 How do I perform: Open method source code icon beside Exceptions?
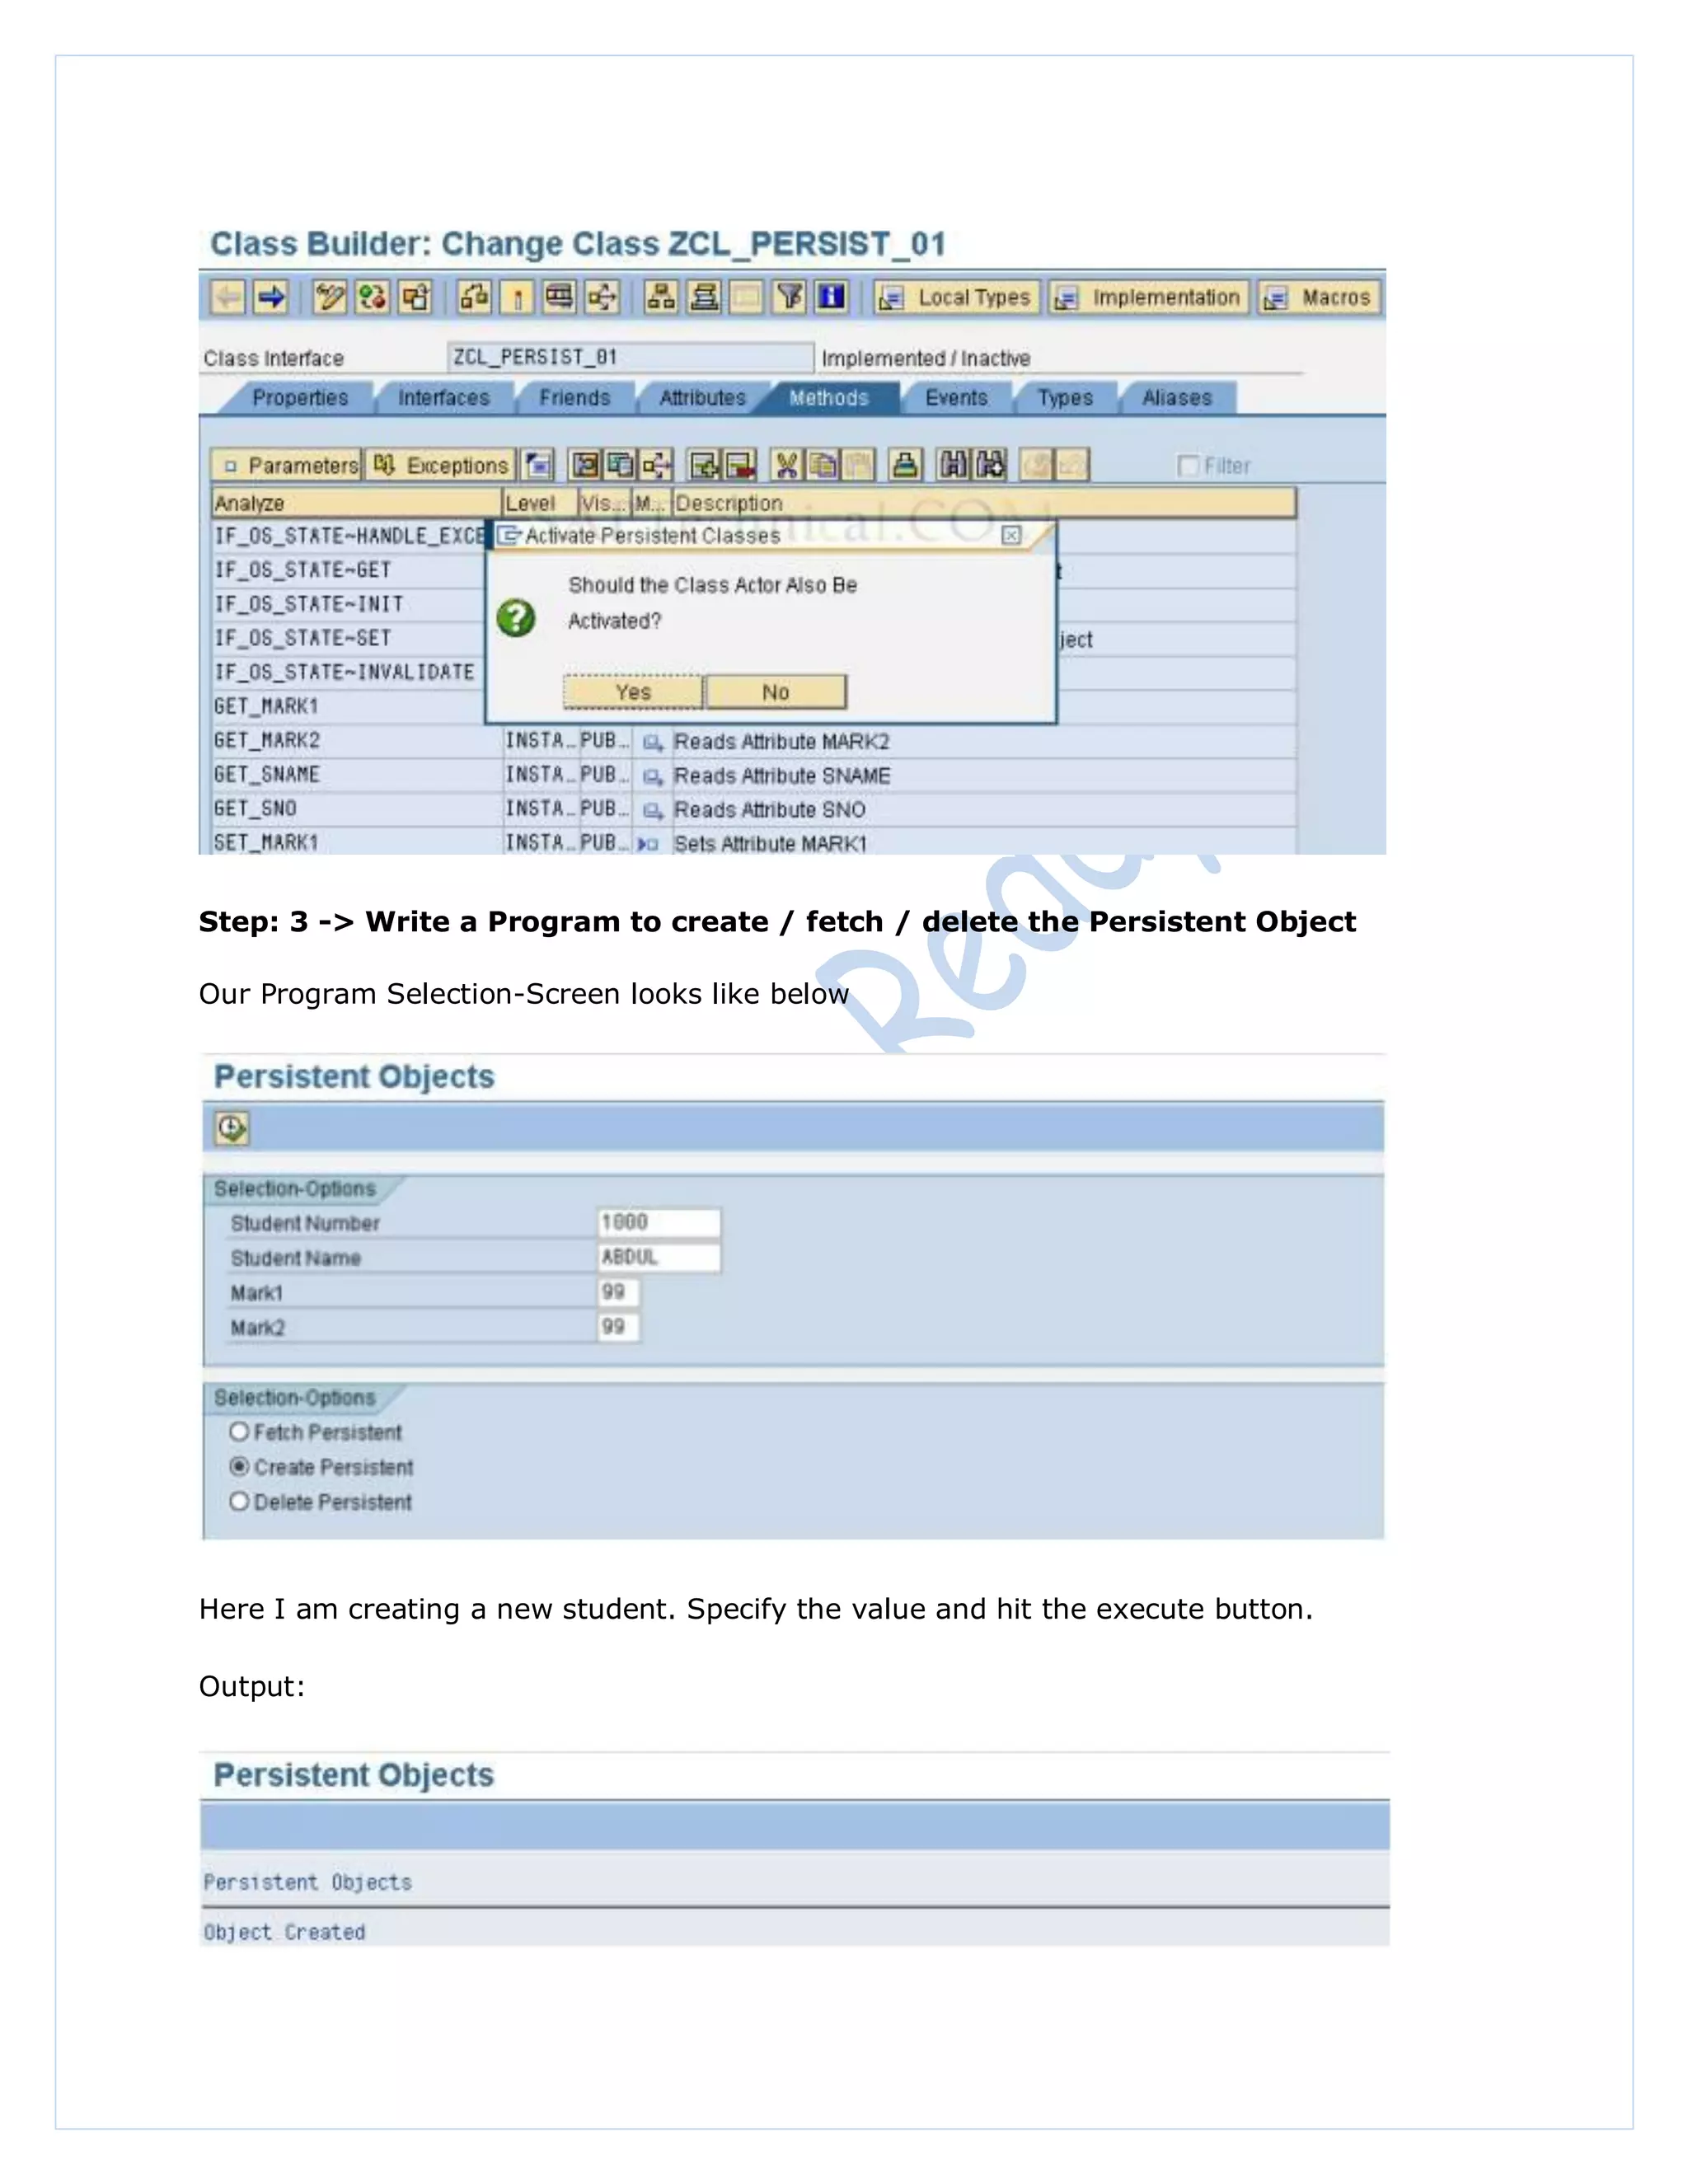(539, 465)
